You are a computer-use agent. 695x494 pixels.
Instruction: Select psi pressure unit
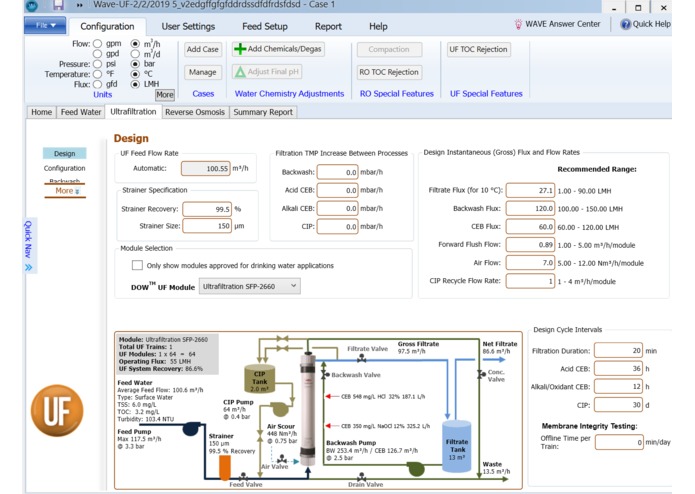pyautogui.click(x=98, y=64)
